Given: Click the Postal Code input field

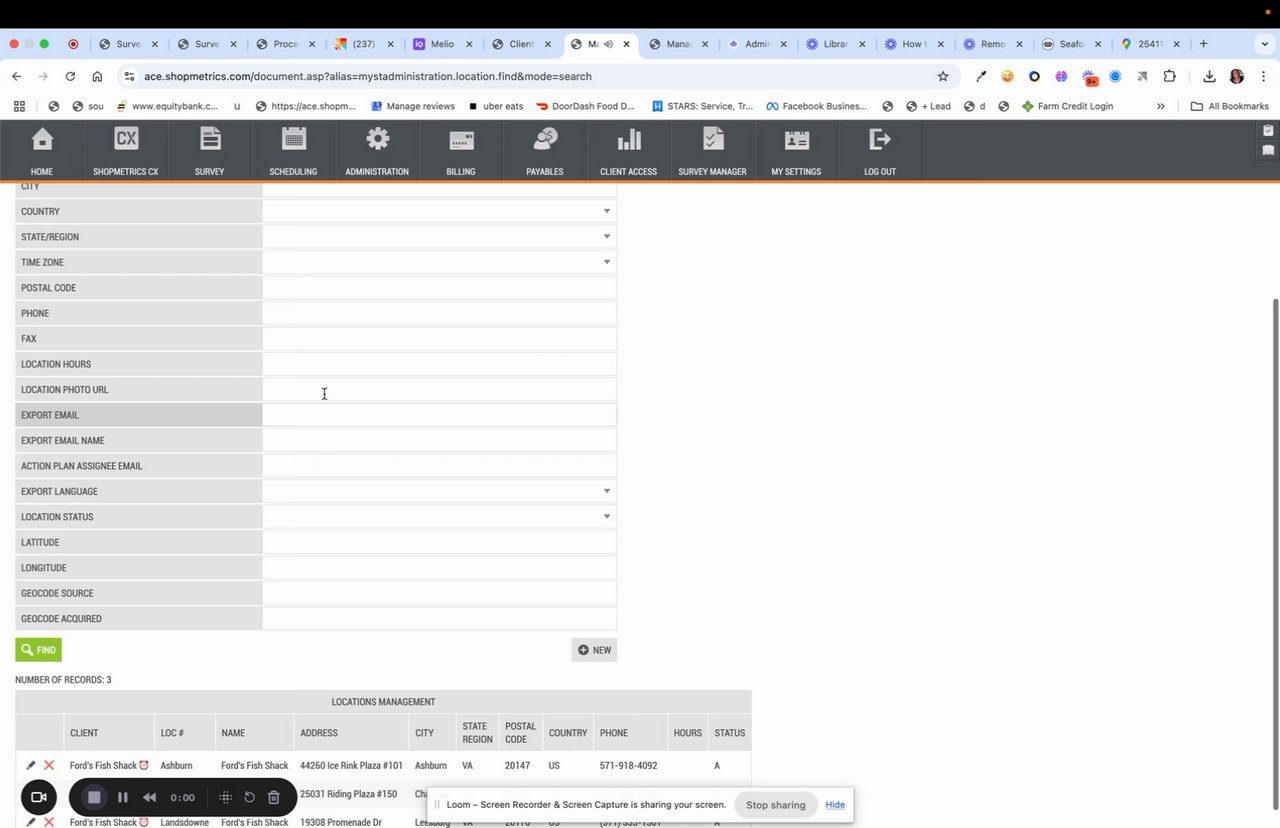Looking at the screenshot, I should pyautogui.click(x=440, y=288).
